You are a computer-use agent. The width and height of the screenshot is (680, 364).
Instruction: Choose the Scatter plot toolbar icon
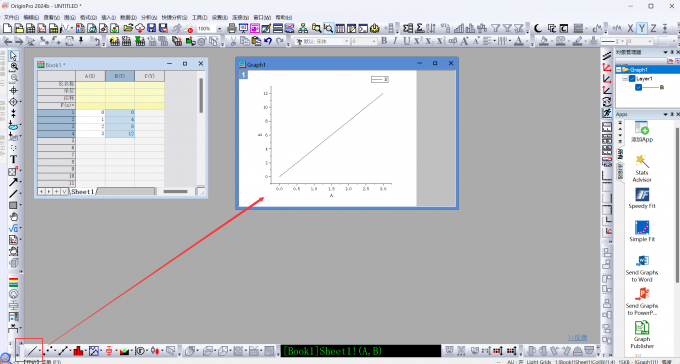49,351
